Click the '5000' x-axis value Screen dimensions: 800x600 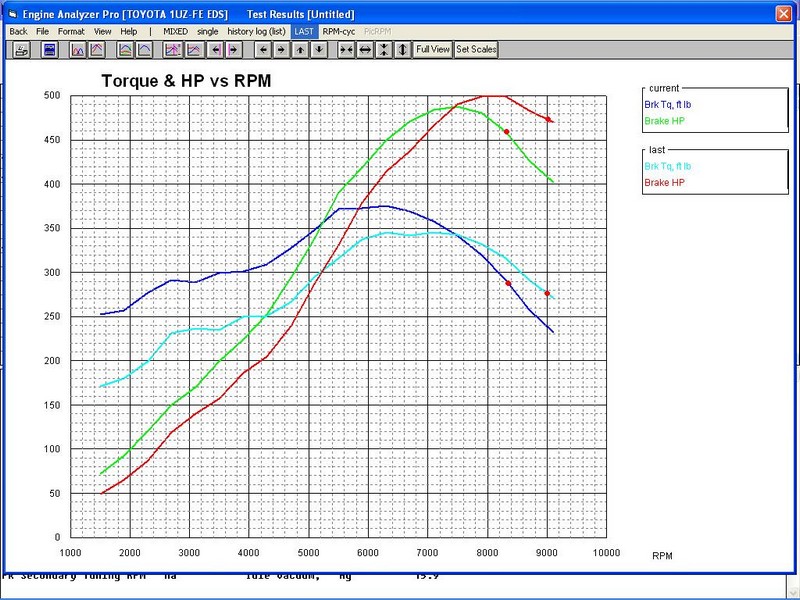308,553
